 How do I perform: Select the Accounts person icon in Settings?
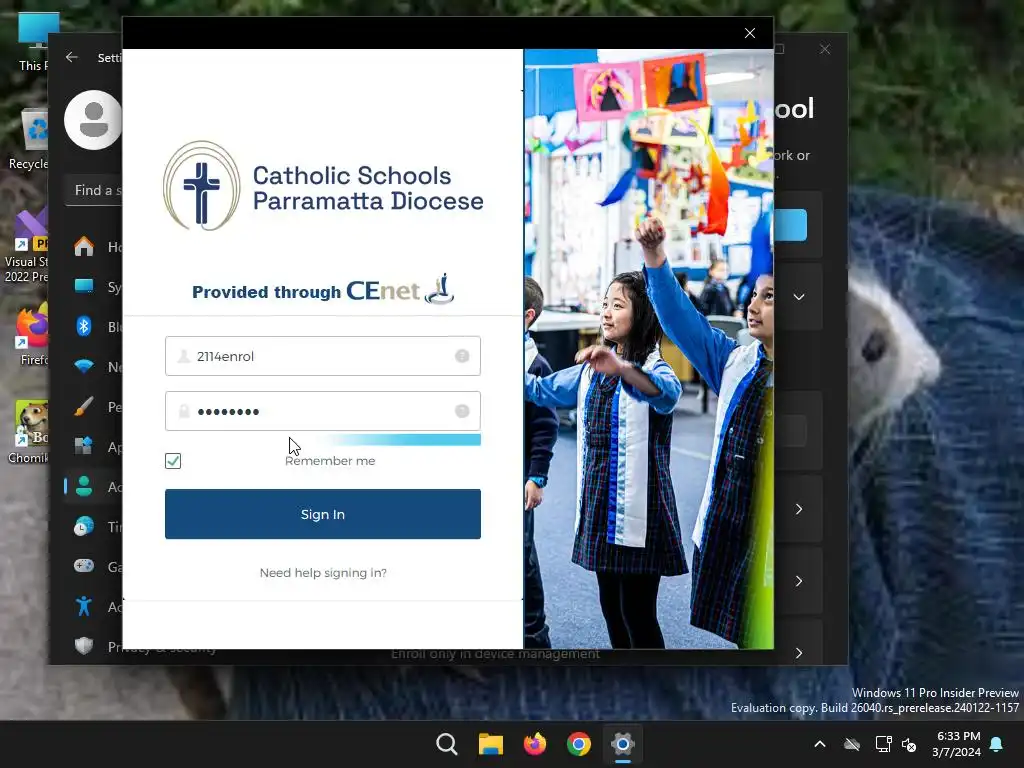84,487
